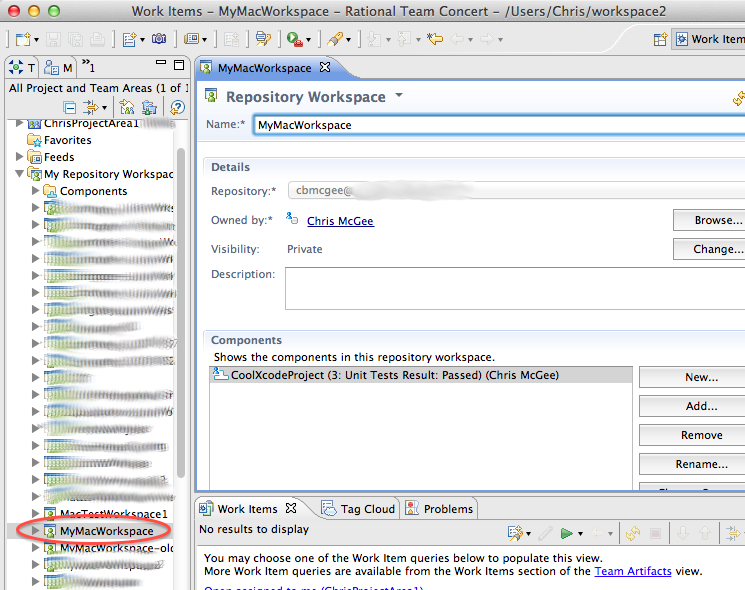This screenshot has width=745, height=590.
Task: Select the CoolXcodeProject component row
Action: 421,375
